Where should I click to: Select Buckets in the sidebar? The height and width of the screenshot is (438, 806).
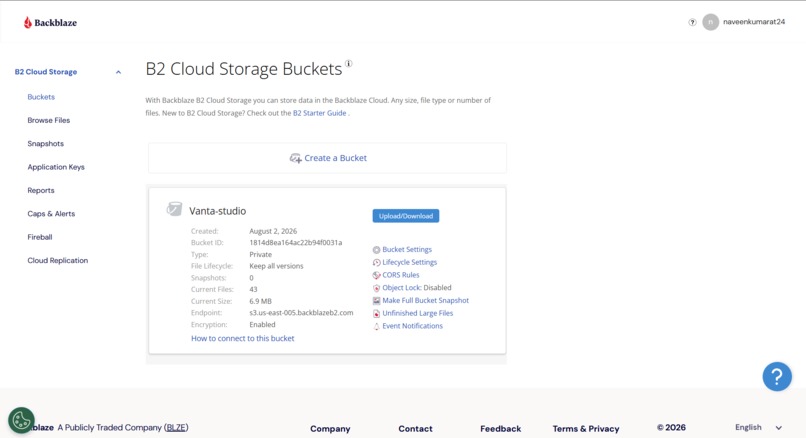click(41, 97)
